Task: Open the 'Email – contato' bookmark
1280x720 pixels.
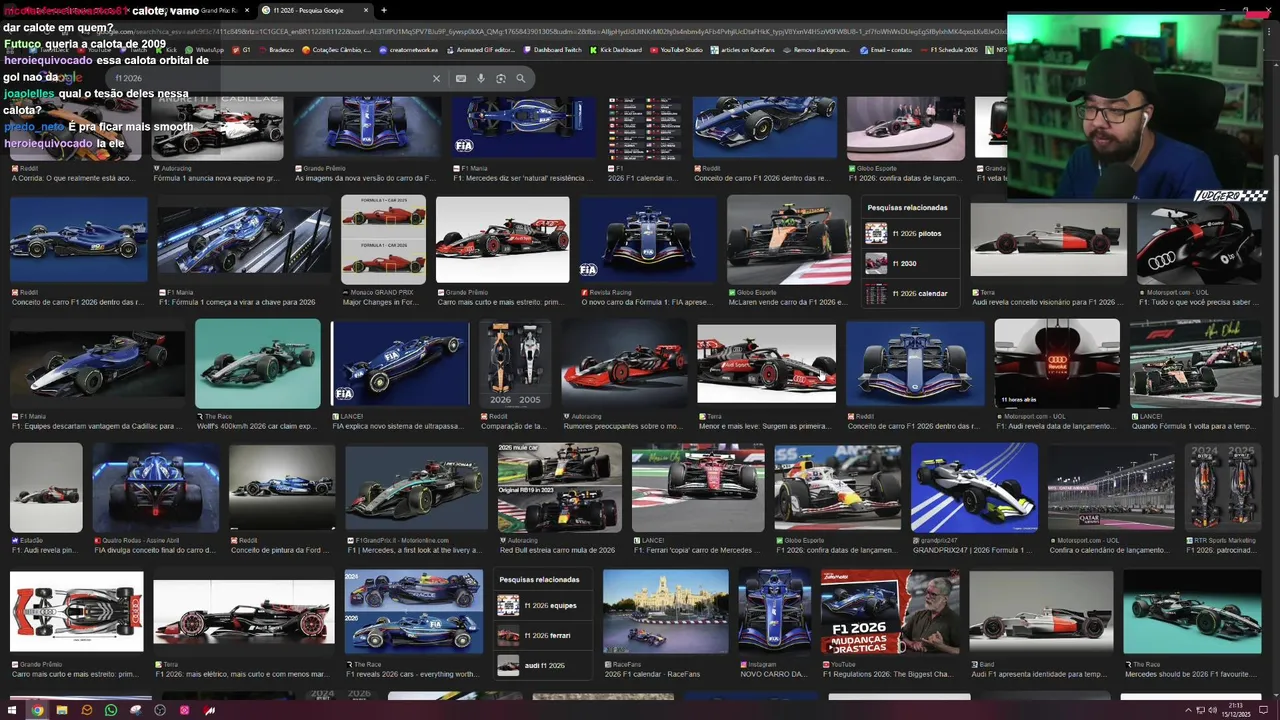Action: click(x=887, y=50)
